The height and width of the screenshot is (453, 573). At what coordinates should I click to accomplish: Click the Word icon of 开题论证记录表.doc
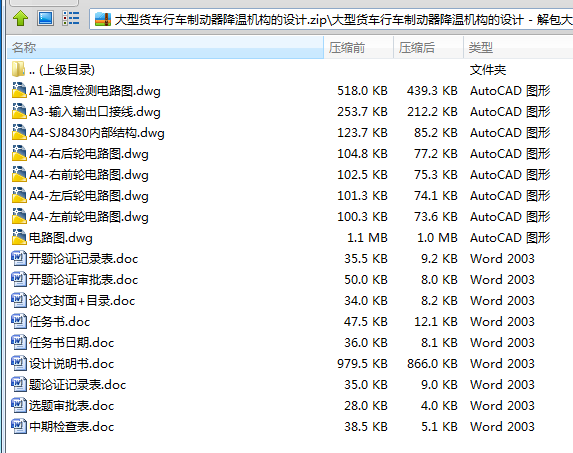point(19,258)
